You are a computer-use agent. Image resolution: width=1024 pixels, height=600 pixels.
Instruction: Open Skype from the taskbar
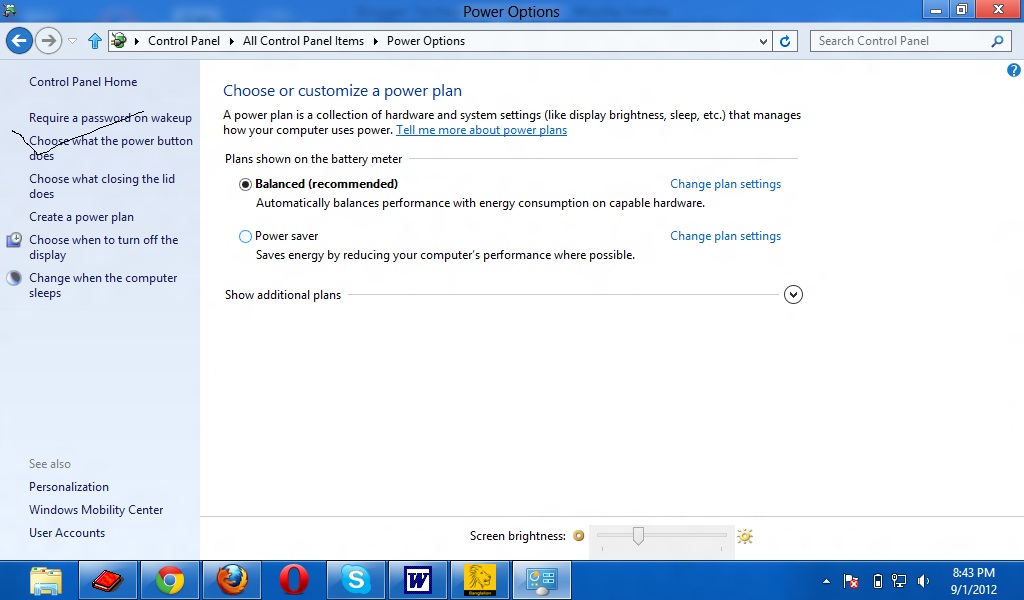pyautogui.click(x=356, y=580)
